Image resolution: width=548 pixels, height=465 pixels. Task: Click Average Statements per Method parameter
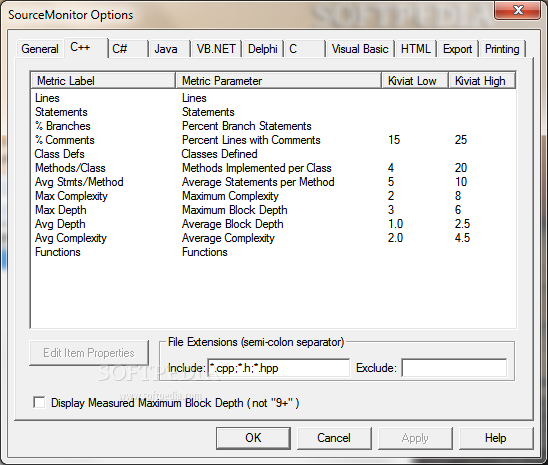coord(258,182)
